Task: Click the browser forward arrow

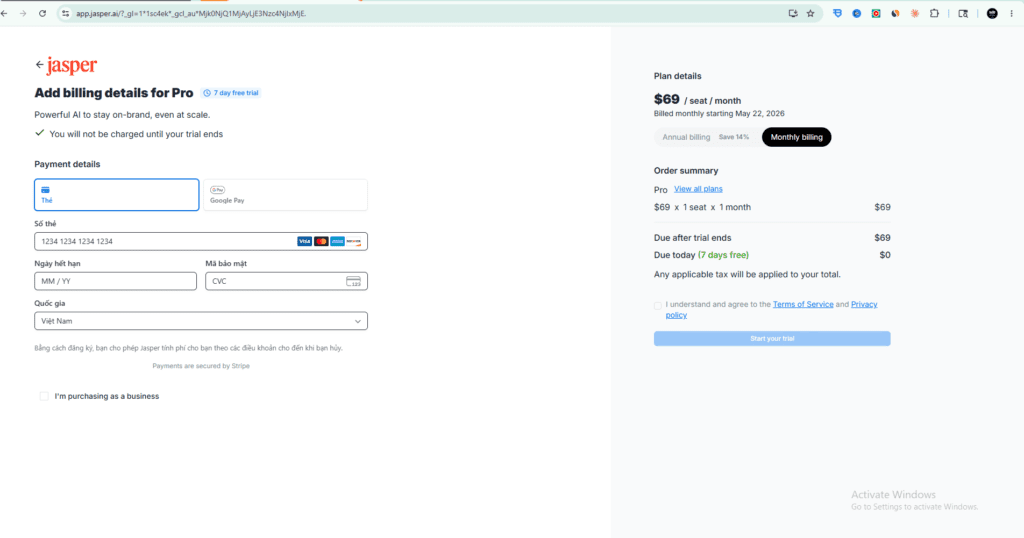Action: click(x=23, y=13)
